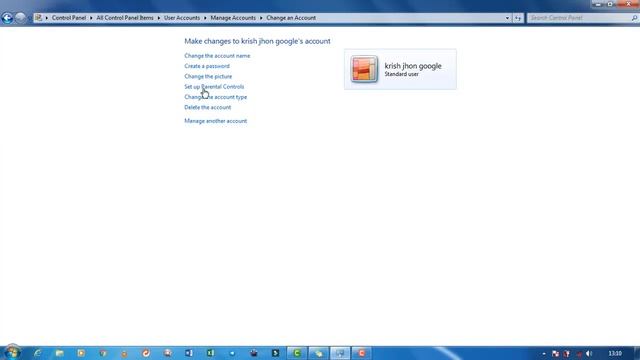Open the volume speaker tray icon

click(x=589, y=353)
